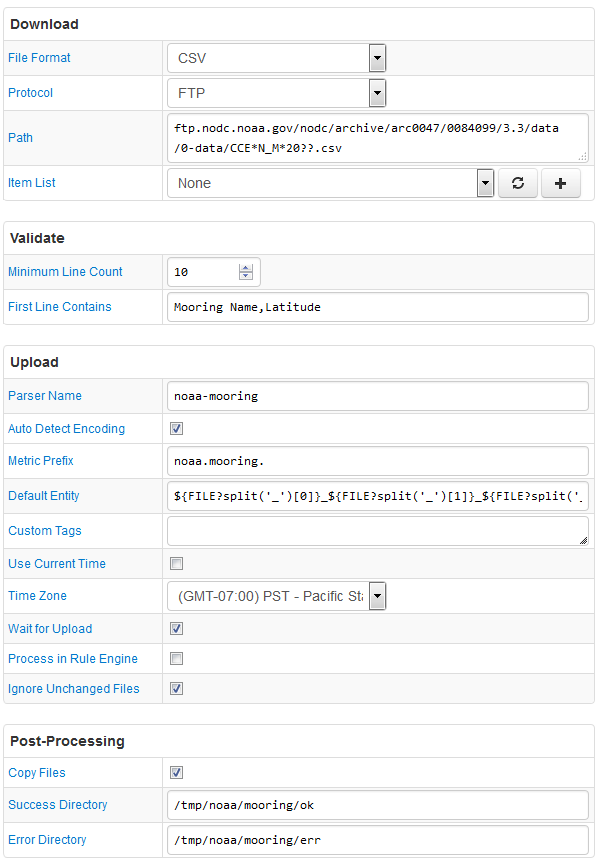Toggle Auto Detect Encoding checkbox
Image resolution: width=597 pixels, height=863 pixels.
[x=176, y=429]
